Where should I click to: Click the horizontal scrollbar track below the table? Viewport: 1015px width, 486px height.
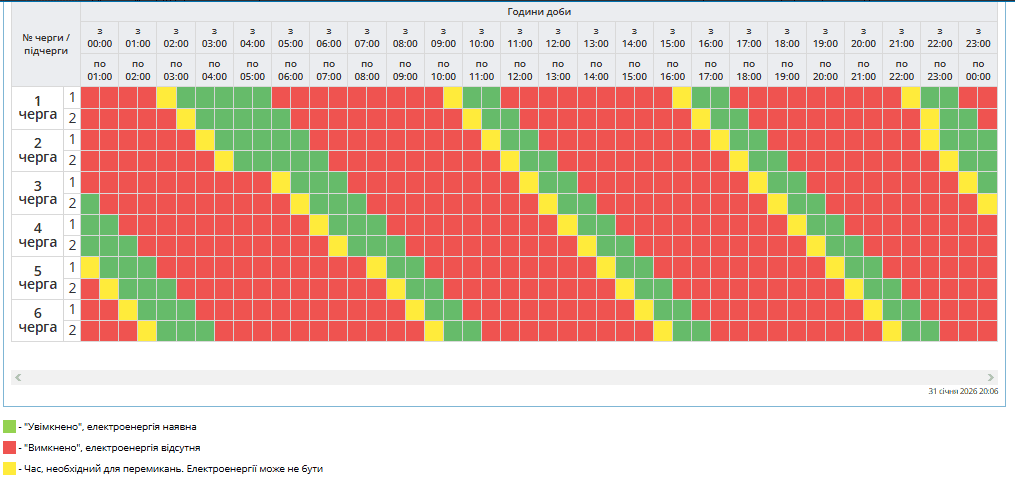(500, 378)
